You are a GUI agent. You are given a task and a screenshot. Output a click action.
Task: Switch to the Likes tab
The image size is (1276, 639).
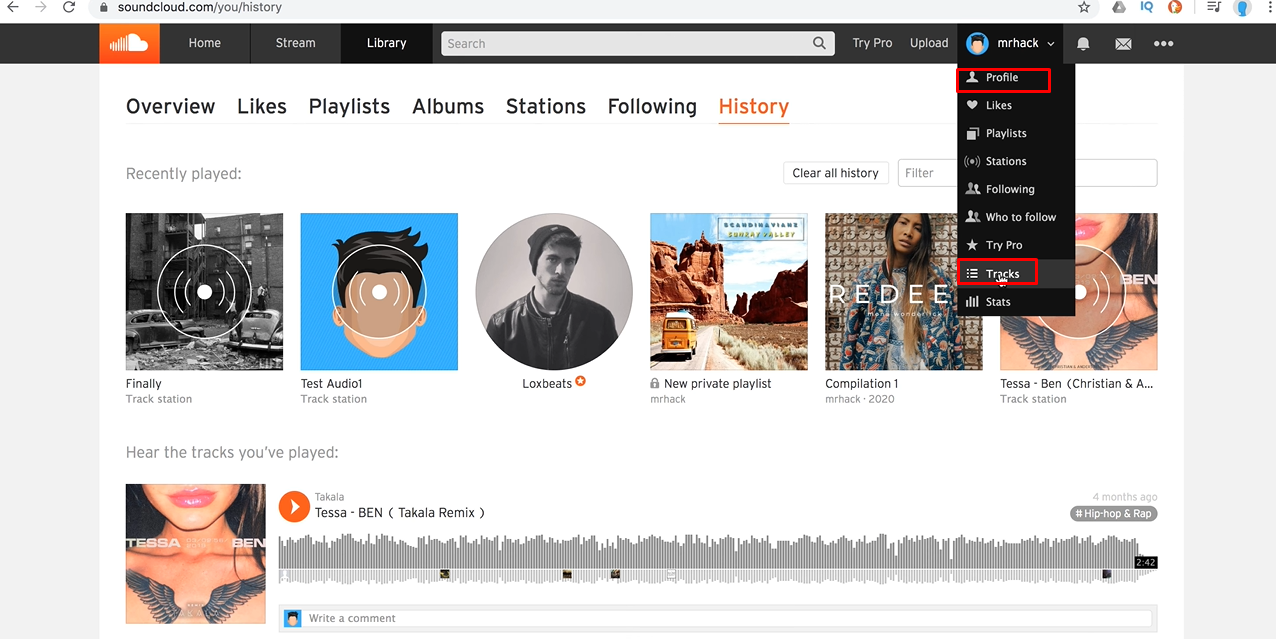261,106
